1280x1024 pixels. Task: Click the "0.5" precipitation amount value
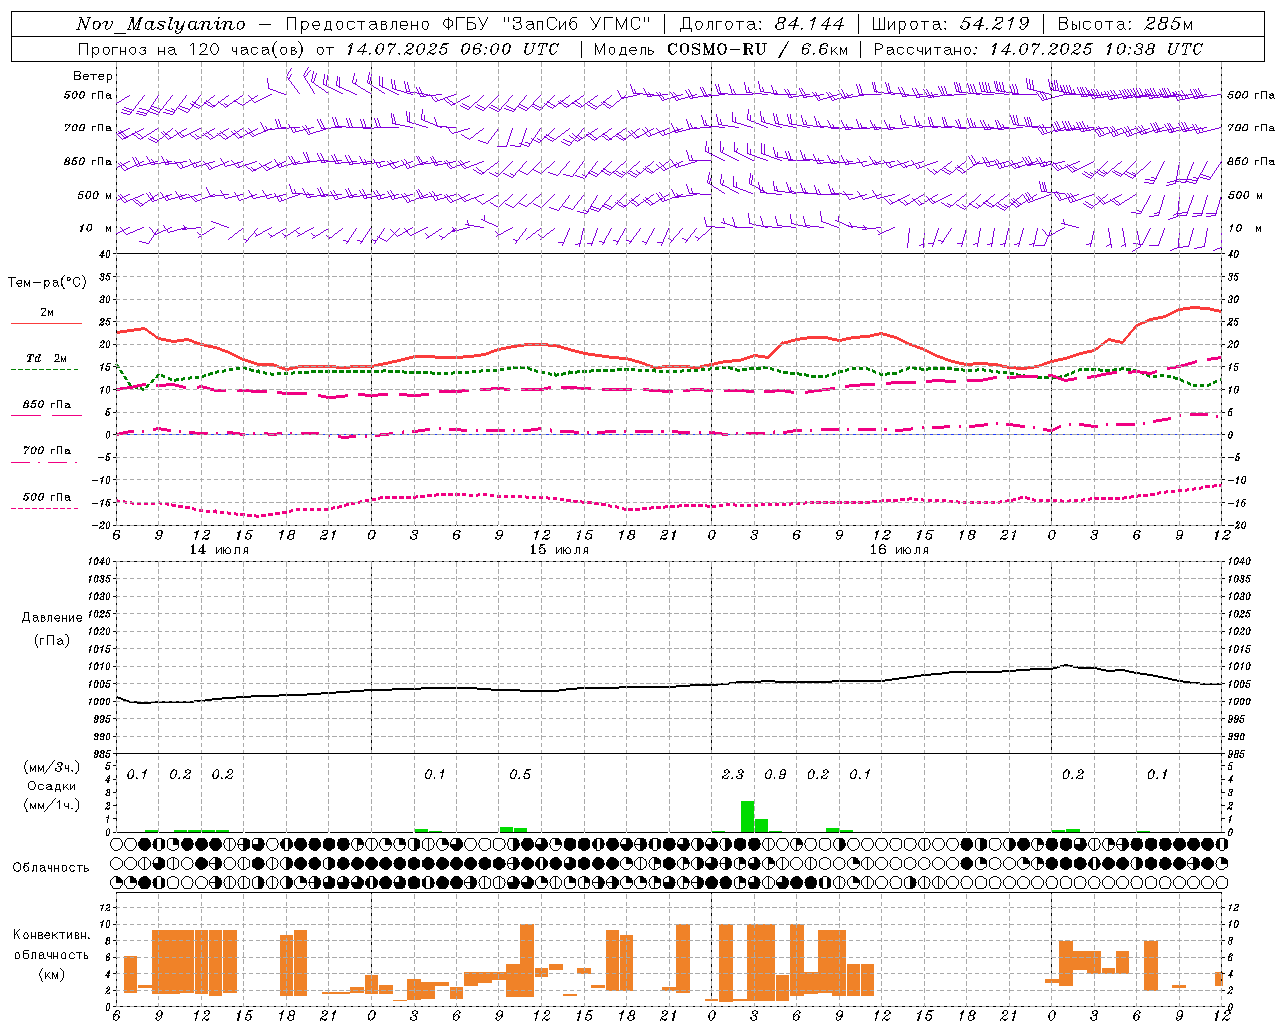[x=520, y=775]
